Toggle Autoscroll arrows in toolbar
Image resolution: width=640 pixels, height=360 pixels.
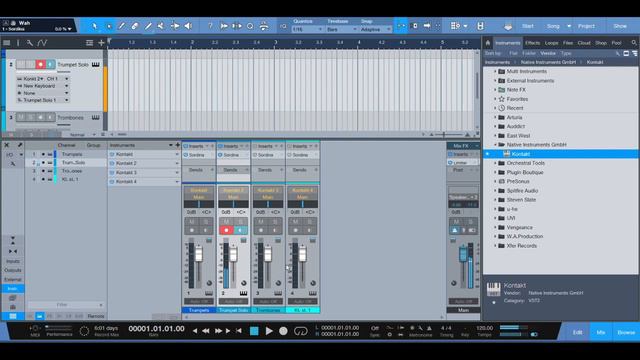(x=401, y=26)
